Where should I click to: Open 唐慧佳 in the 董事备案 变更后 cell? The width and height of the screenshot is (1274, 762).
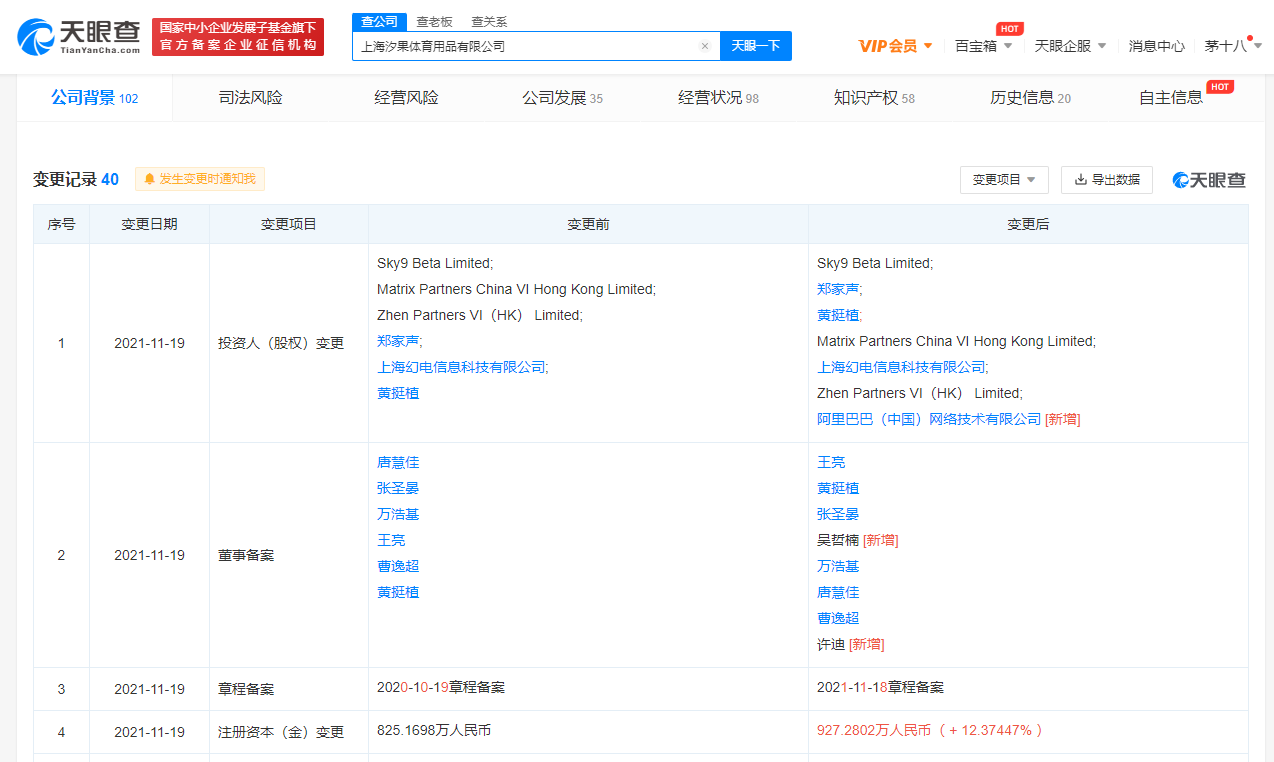pos(838,592)
